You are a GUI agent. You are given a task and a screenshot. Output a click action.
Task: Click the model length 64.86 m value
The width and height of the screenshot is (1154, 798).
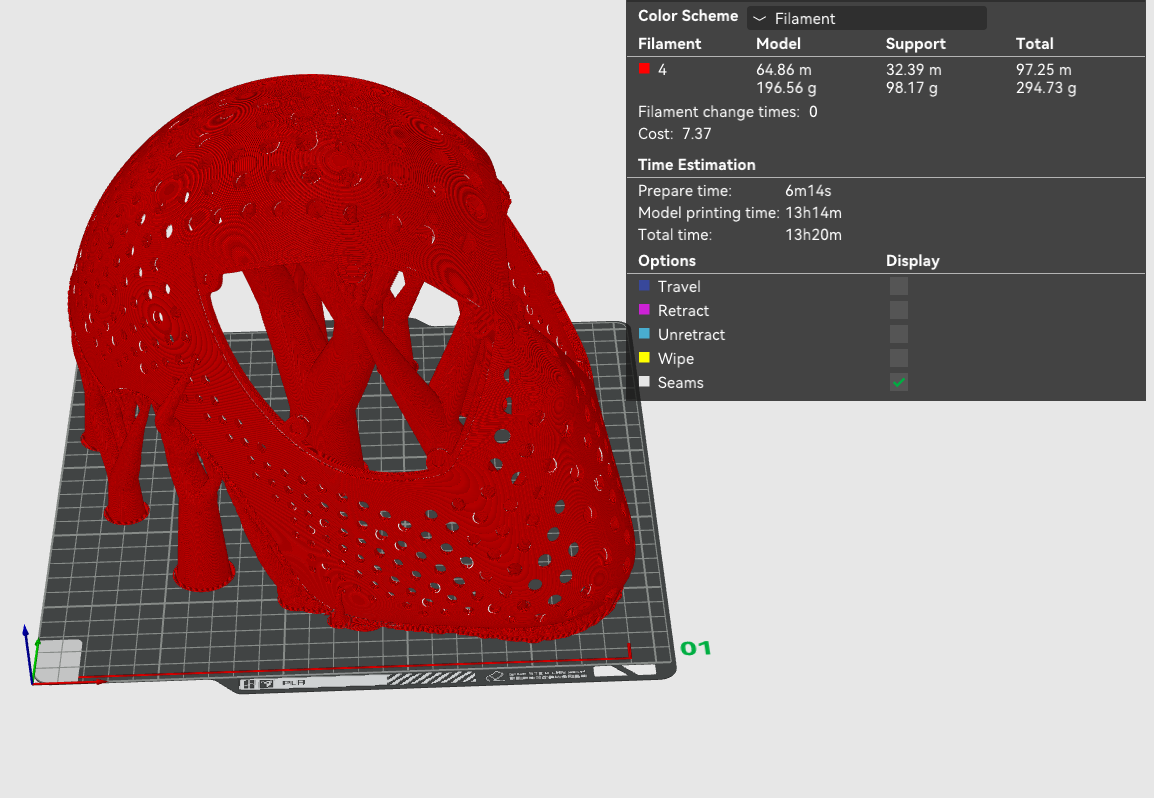(784, 70)
